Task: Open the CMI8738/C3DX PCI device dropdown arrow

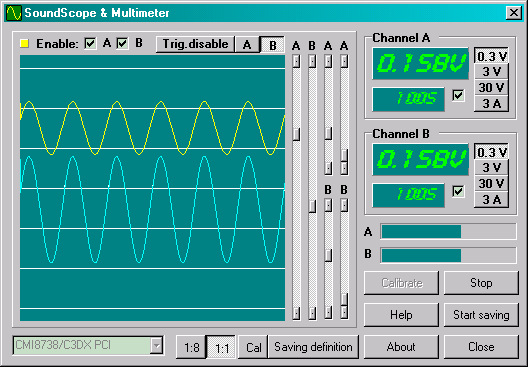Action: [157, 345]
